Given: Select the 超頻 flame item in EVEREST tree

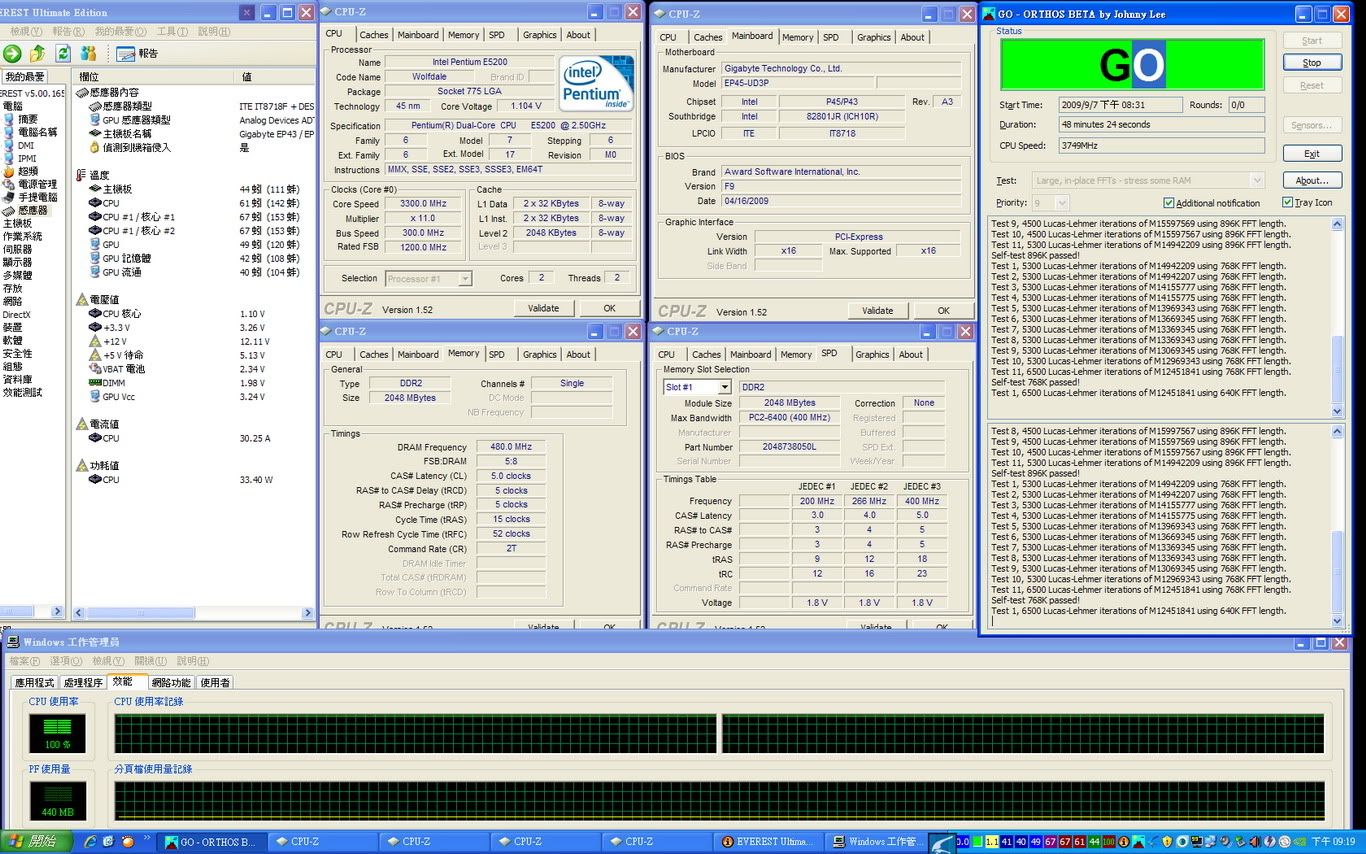Looking at the screenshot, I should pyautogui.click(x=20, y=171).
